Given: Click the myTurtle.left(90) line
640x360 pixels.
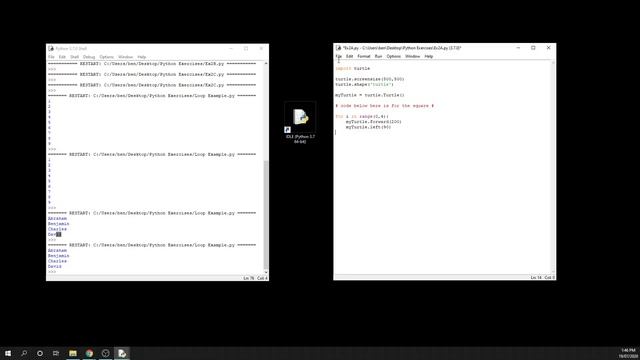Looking at the screenshot, I should 368,127.
